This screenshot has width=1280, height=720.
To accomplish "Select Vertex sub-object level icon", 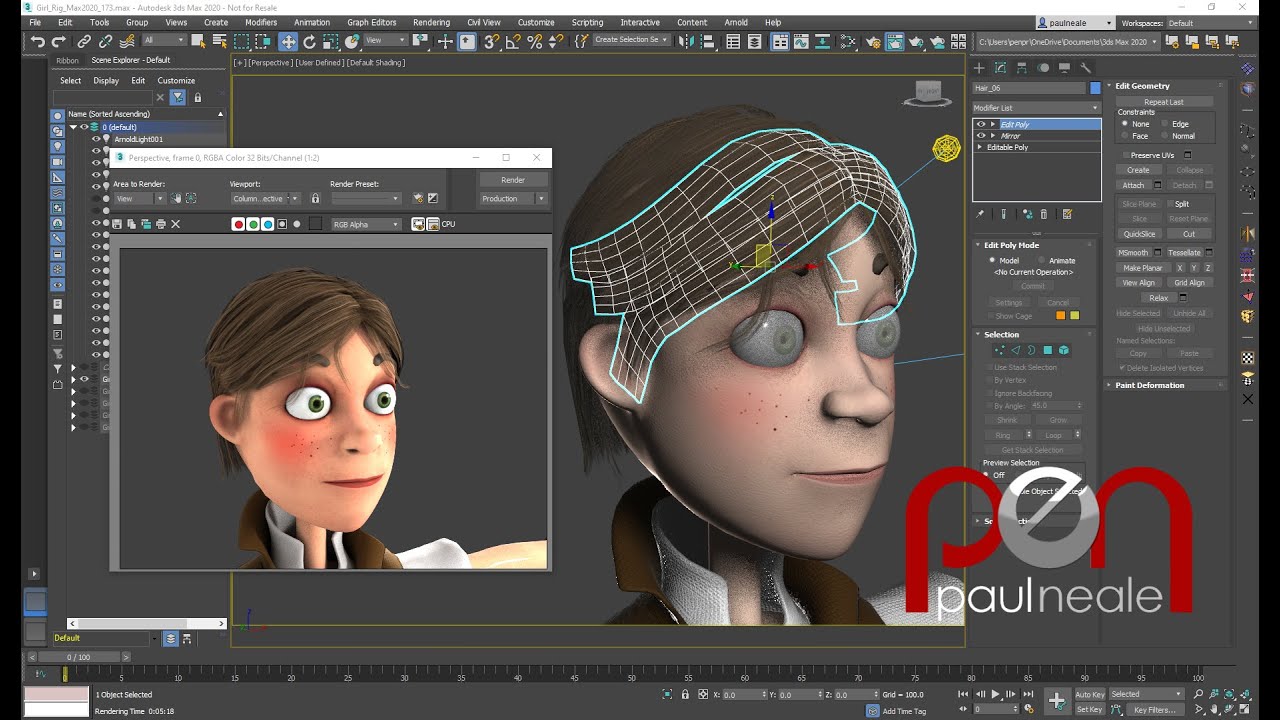I will point(999,350).
